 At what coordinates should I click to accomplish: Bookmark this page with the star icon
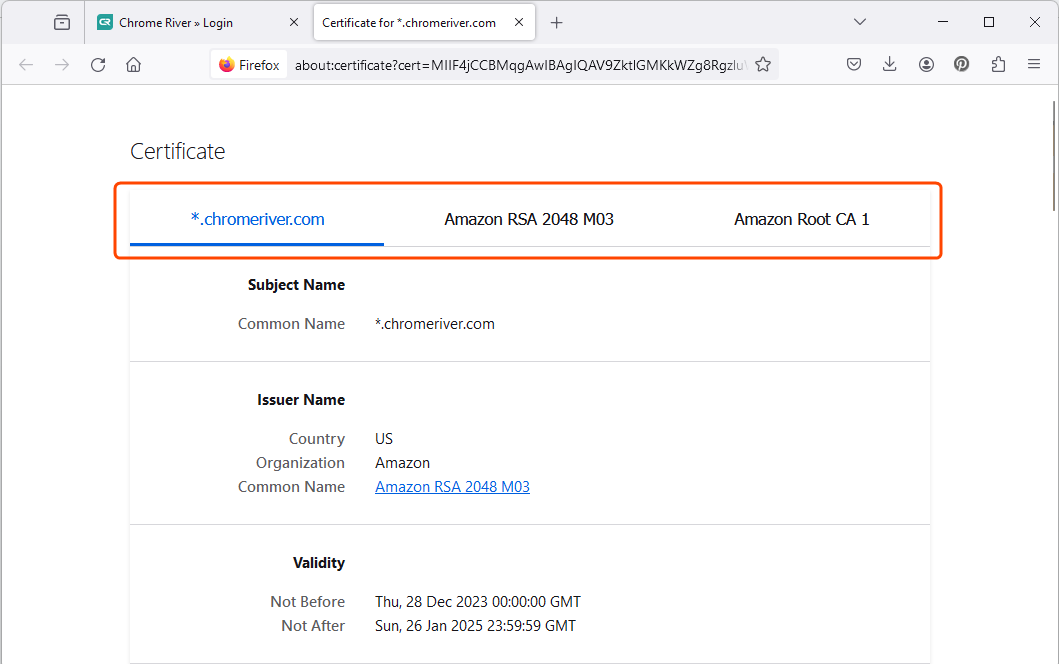(763, 65)
